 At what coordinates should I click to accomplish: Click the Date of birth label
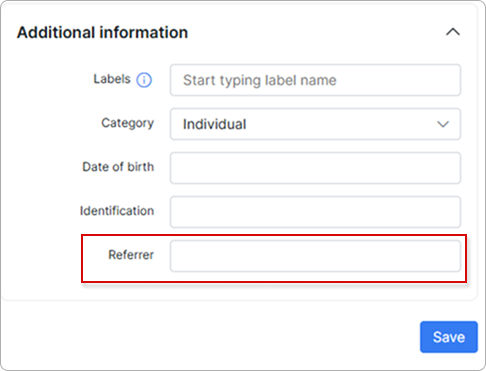(x=118, y=167)
